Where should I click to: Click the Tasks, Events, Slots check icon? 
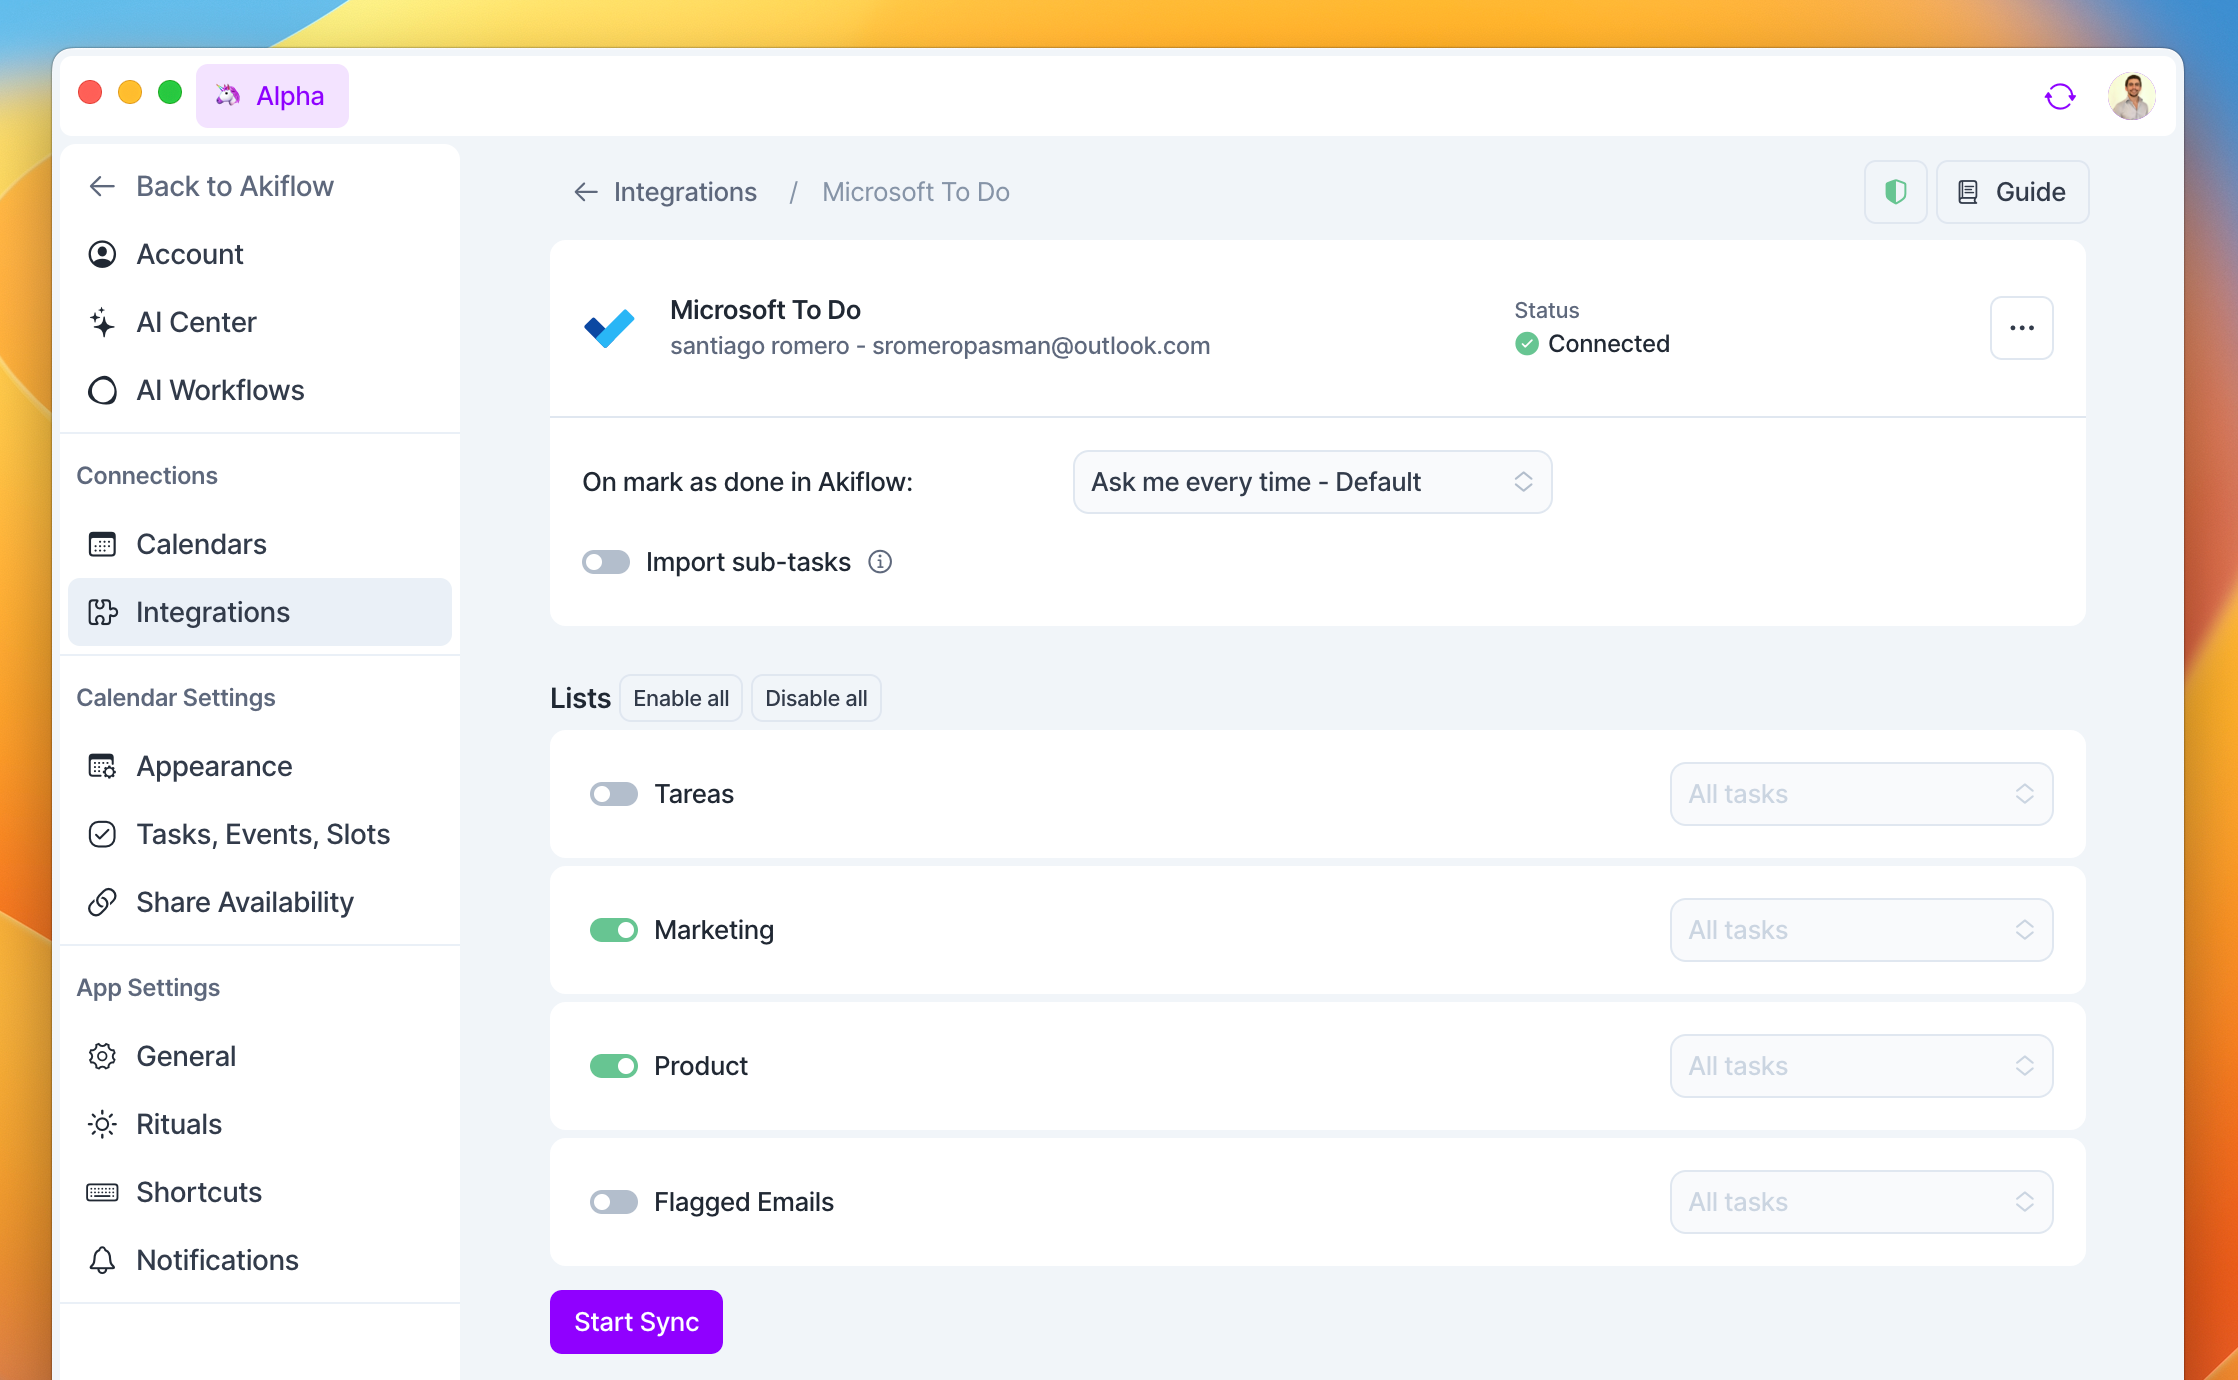pos(102,834)
